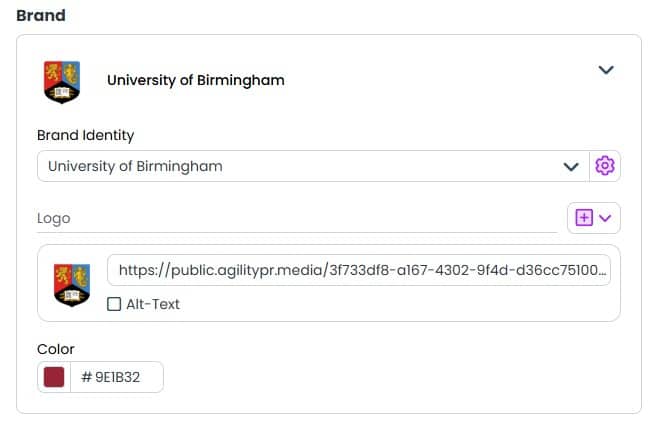The height and width of the screenshot is (435, 663).
Task: Click the Color label above swatch
Action: (56, 349)
